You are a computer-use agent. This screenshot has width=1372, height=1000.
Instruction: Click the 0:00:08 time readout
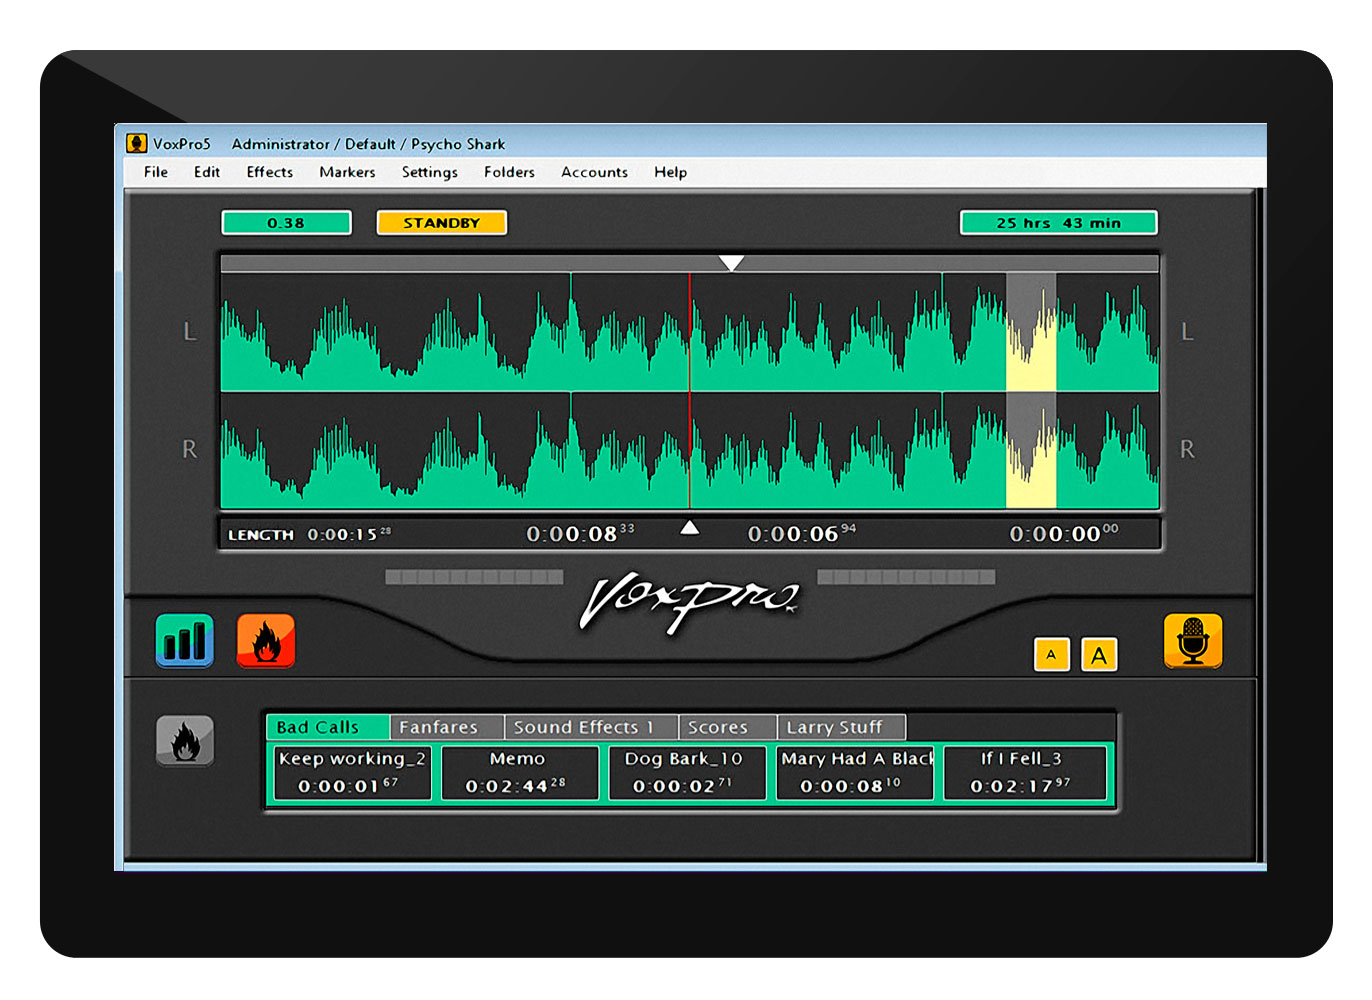click(580, 534)
